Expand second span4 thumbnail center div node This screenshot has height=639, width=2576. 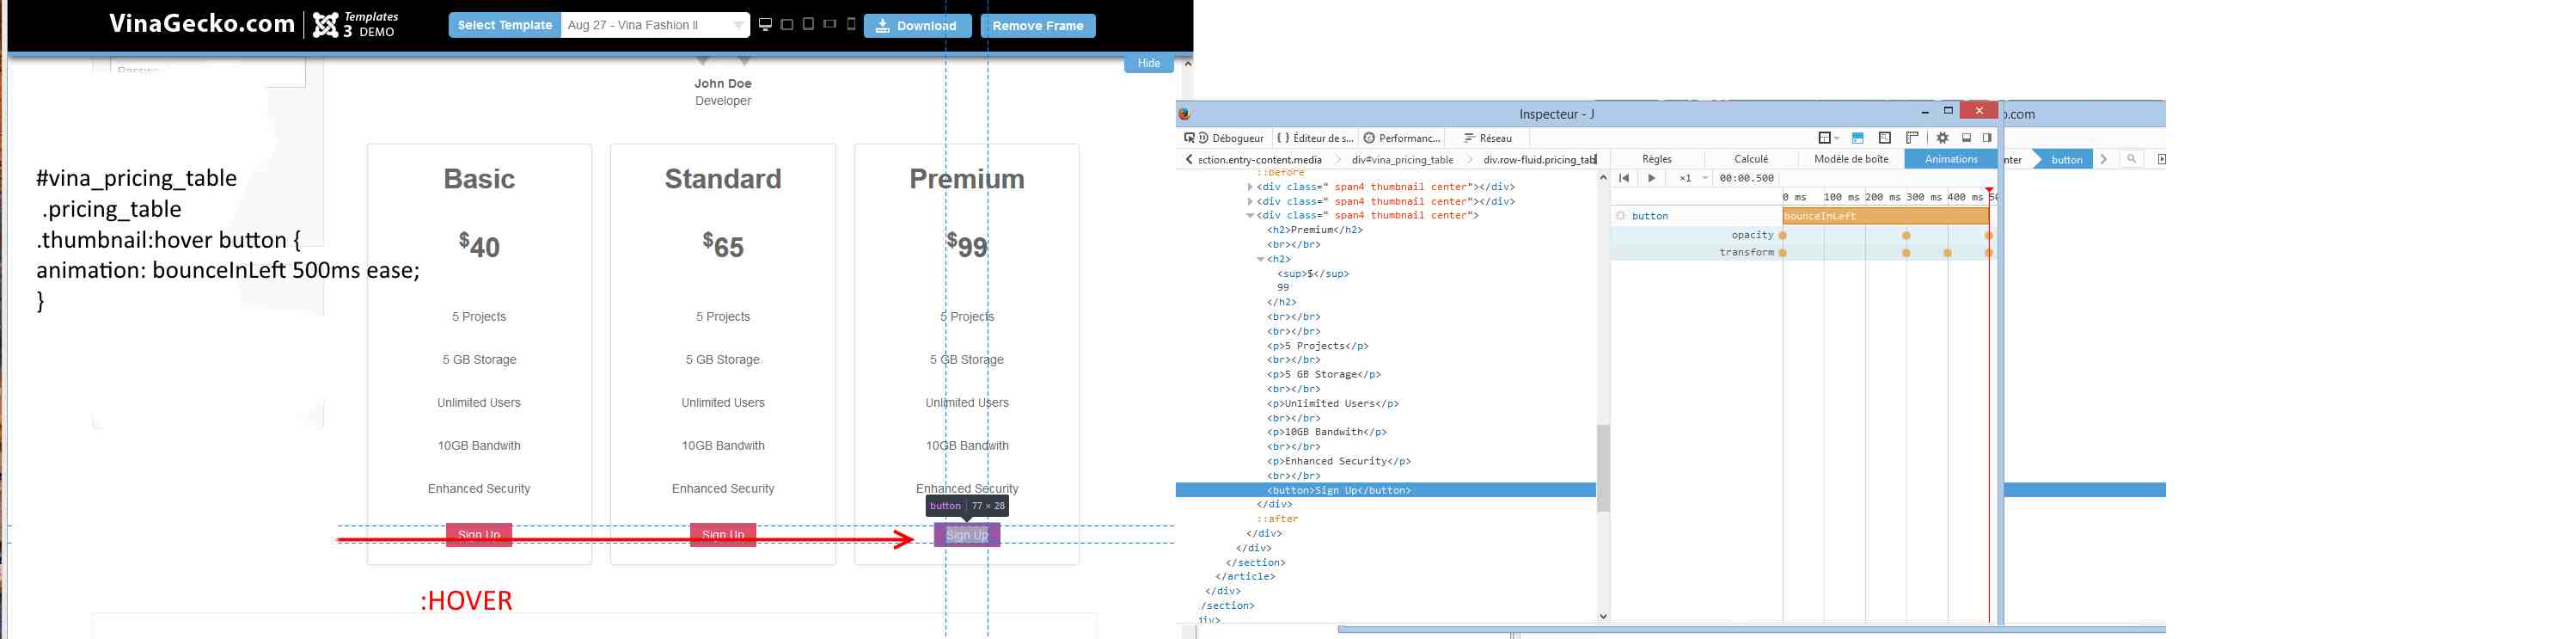[x=1250, y=202]
